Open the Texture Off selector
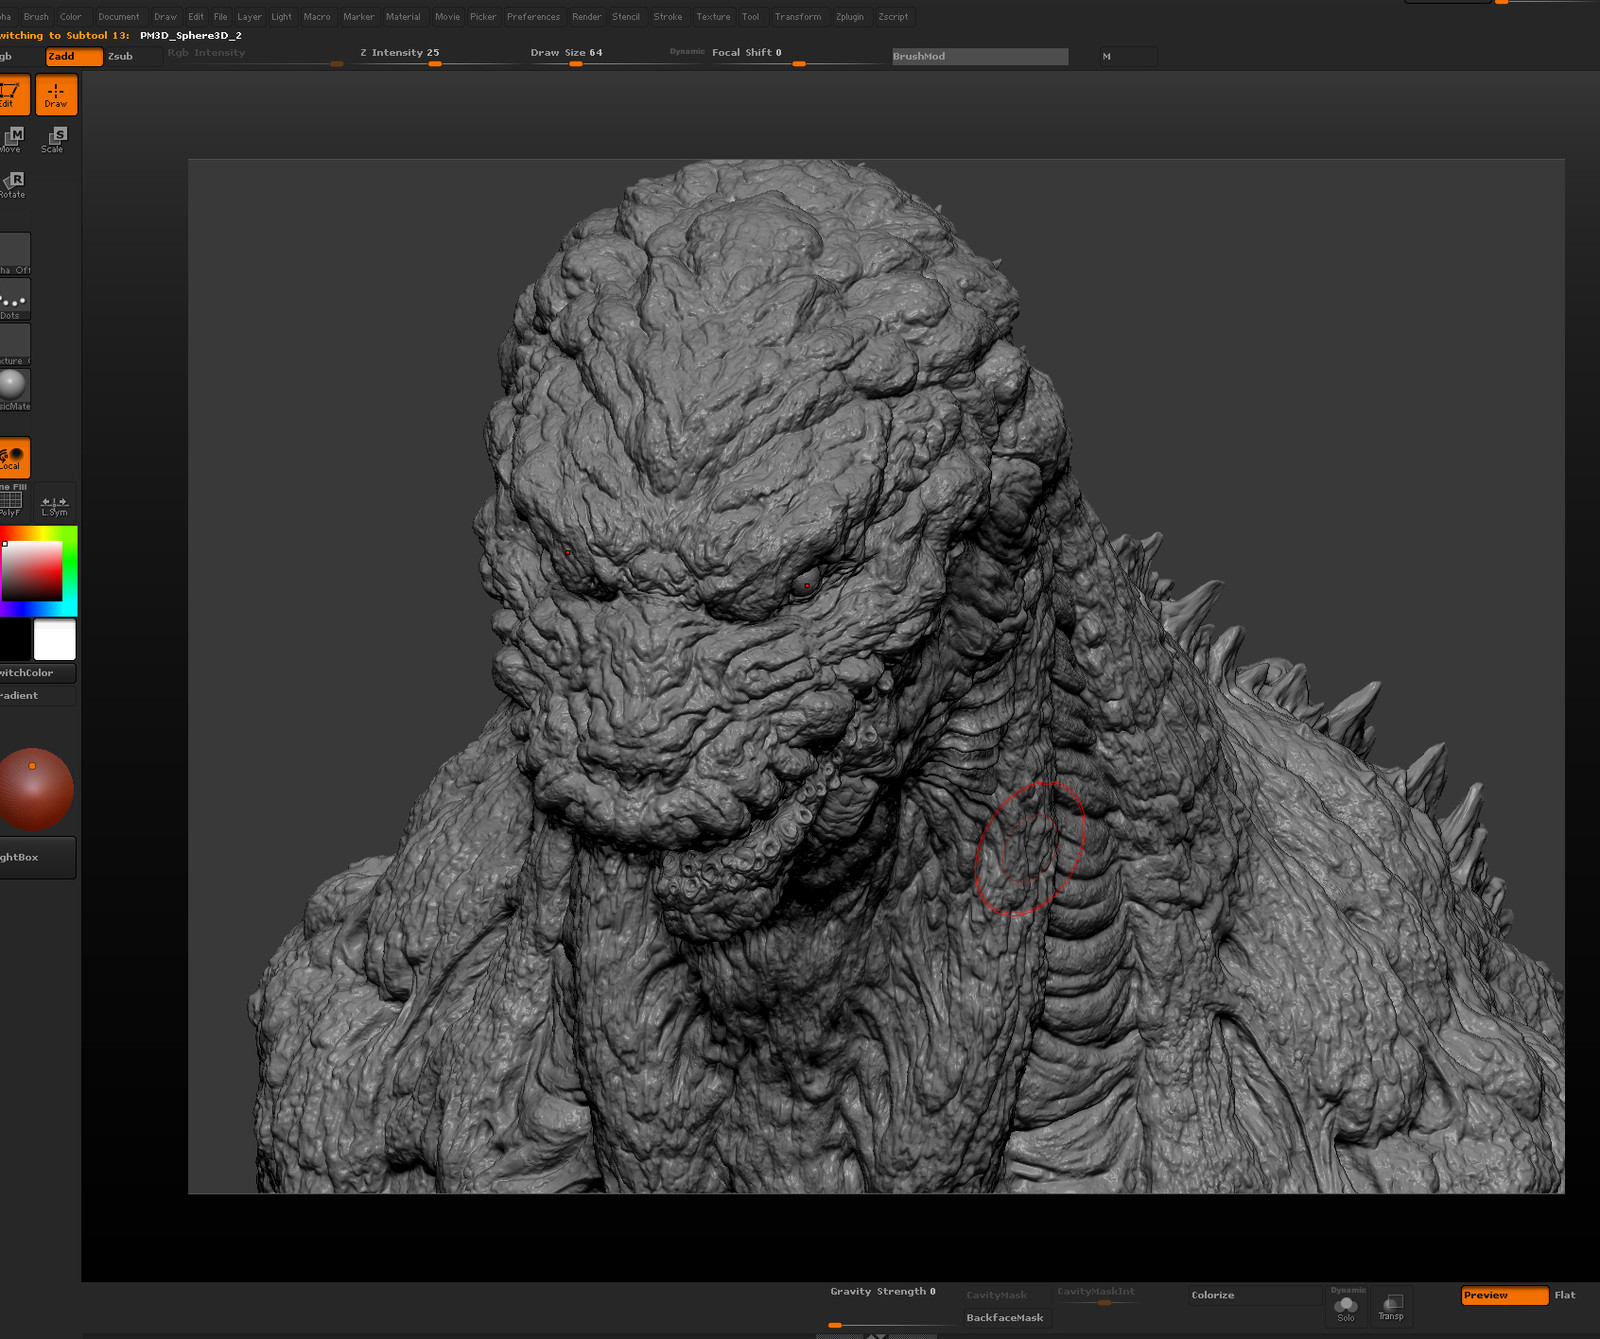This screenshot has width=1600, height=1339. point(14,344)
